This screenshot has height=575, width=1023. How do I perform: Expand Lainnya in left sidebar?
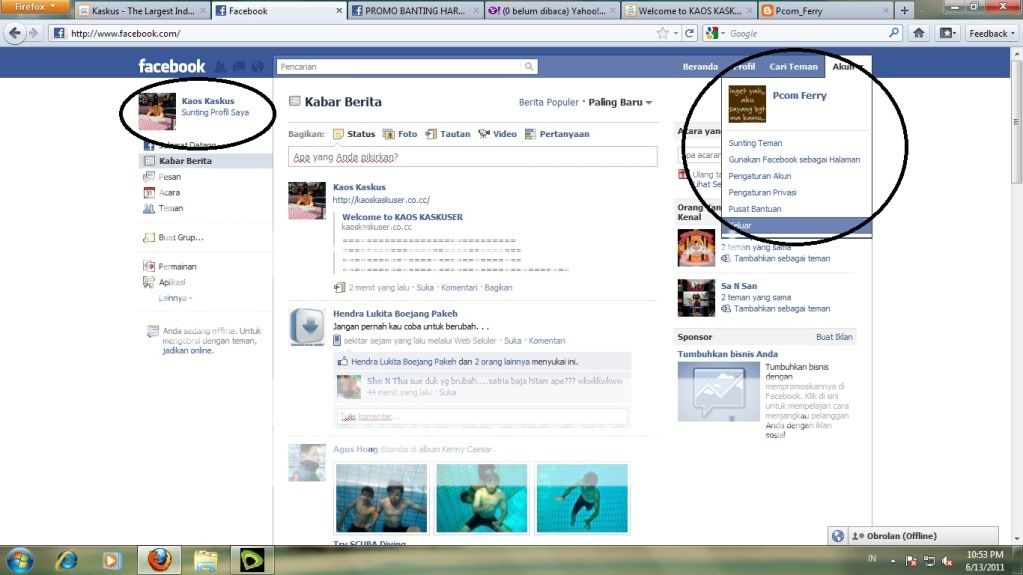pos(175,298)
